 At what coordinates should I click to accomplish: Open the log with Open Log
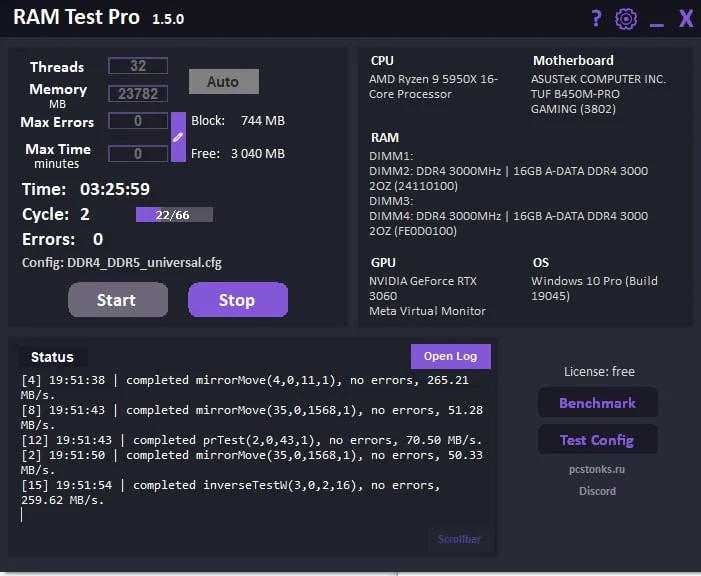point(451,356)
